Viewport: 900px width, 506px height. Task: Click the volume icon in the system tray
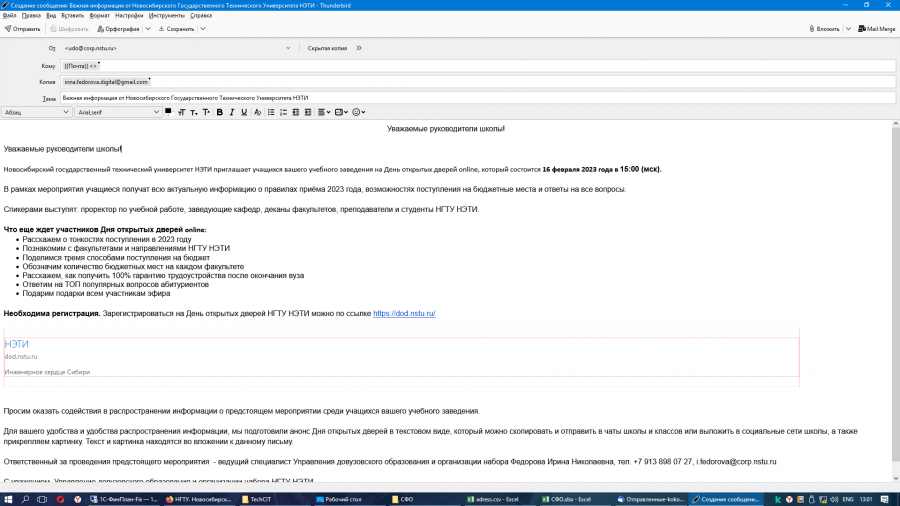(x=834, y=499)
